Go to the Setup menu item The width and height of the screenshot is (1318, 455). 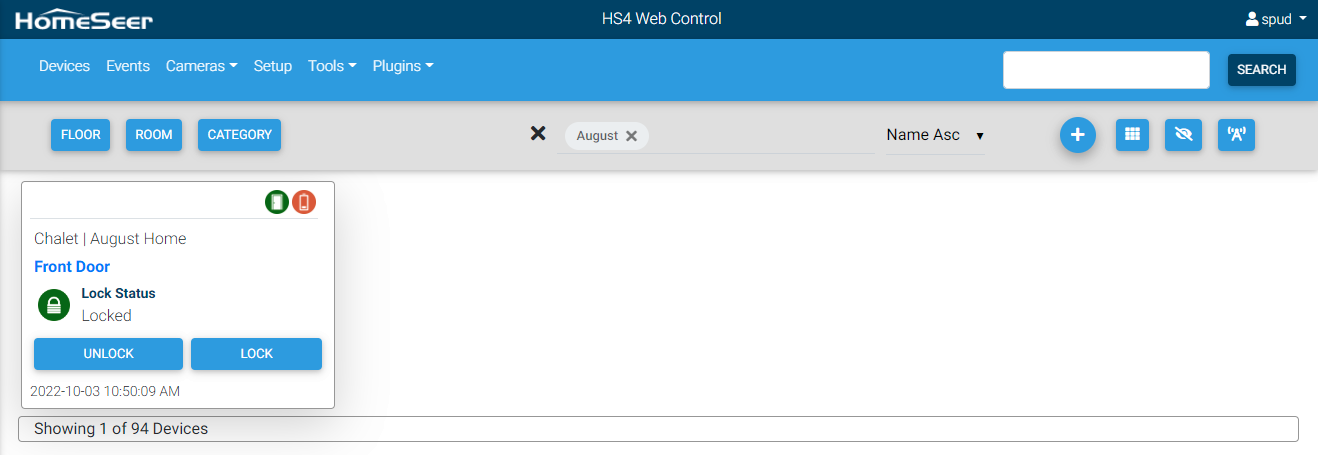(x=273, y=66)
